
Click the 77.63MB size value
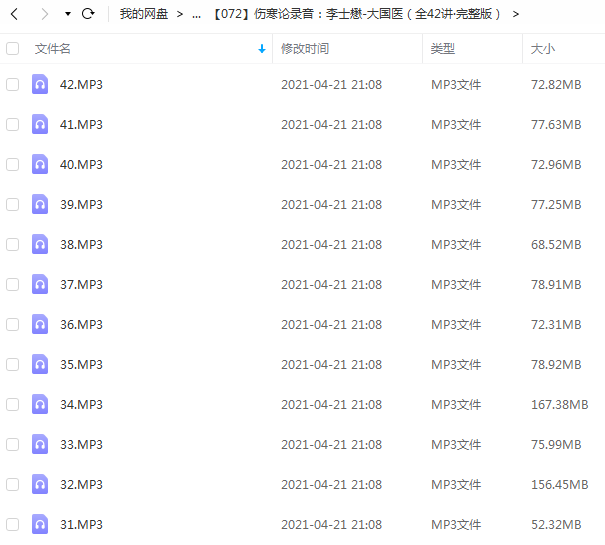556,124
